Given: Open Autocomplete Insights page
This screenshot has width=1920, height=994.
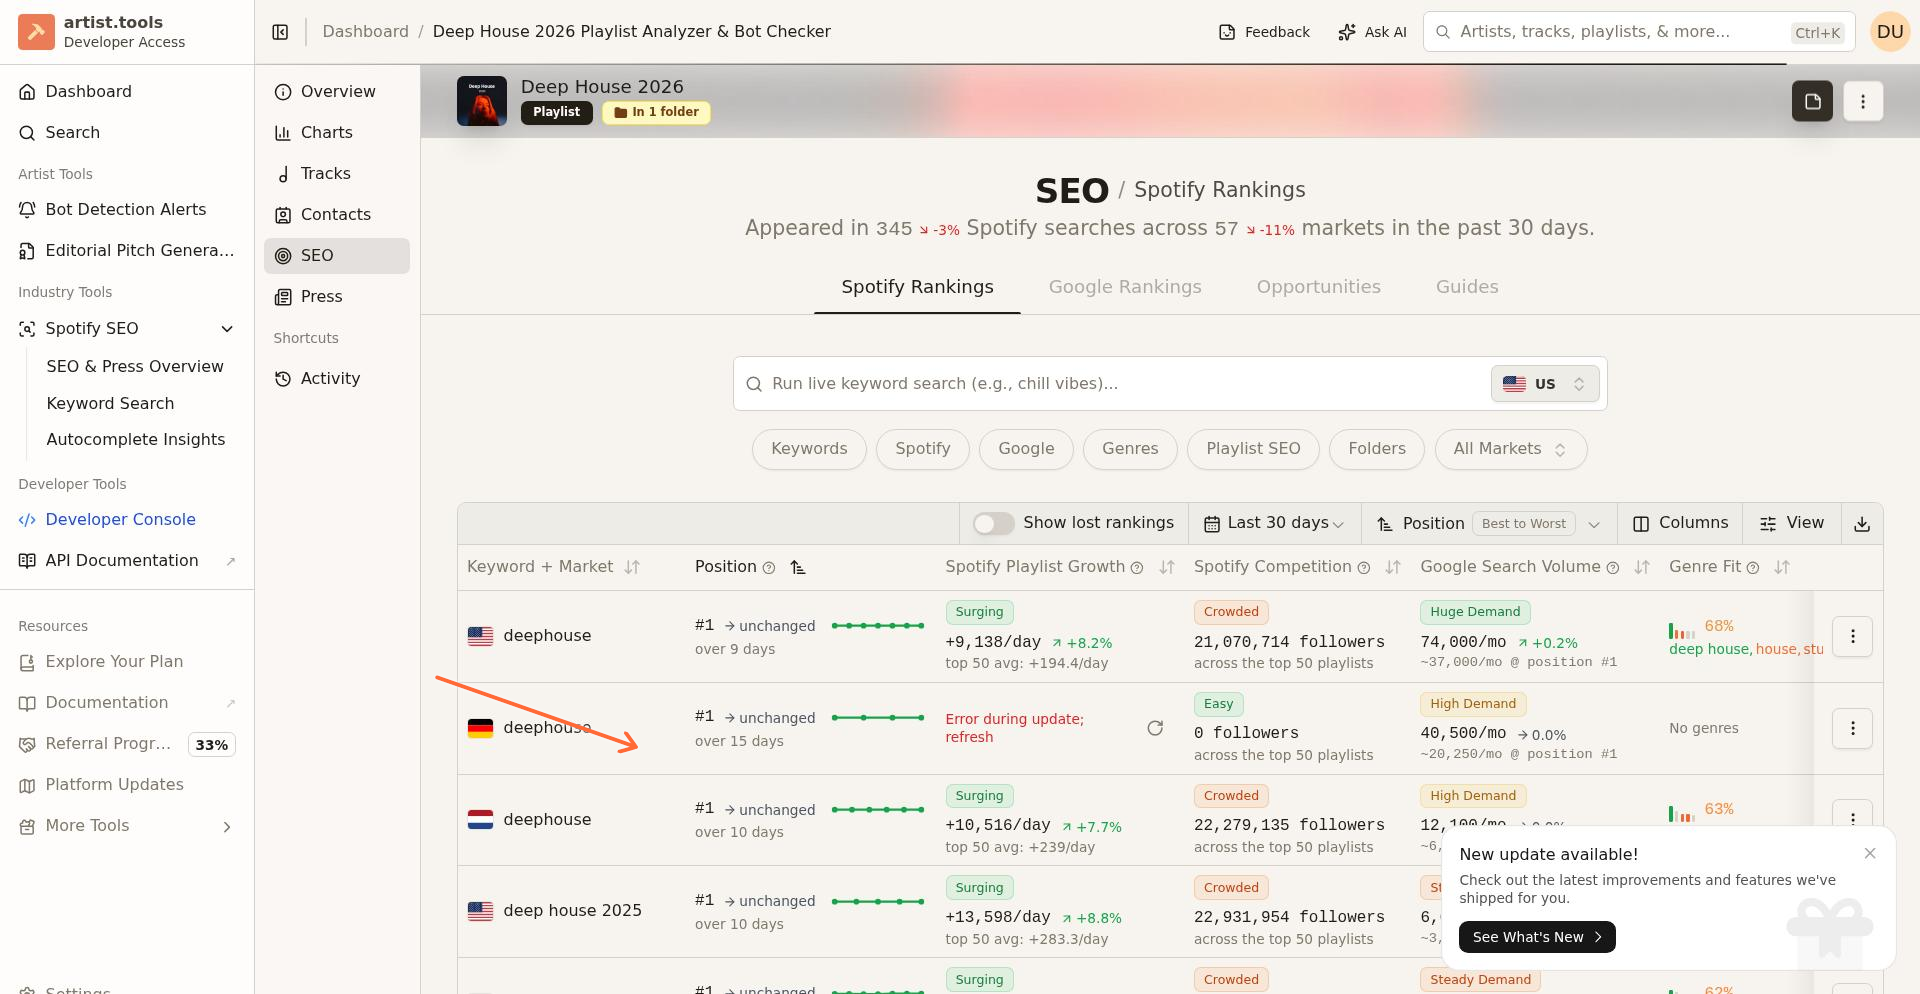Looking at the screenshot, I should coord(135,439).
